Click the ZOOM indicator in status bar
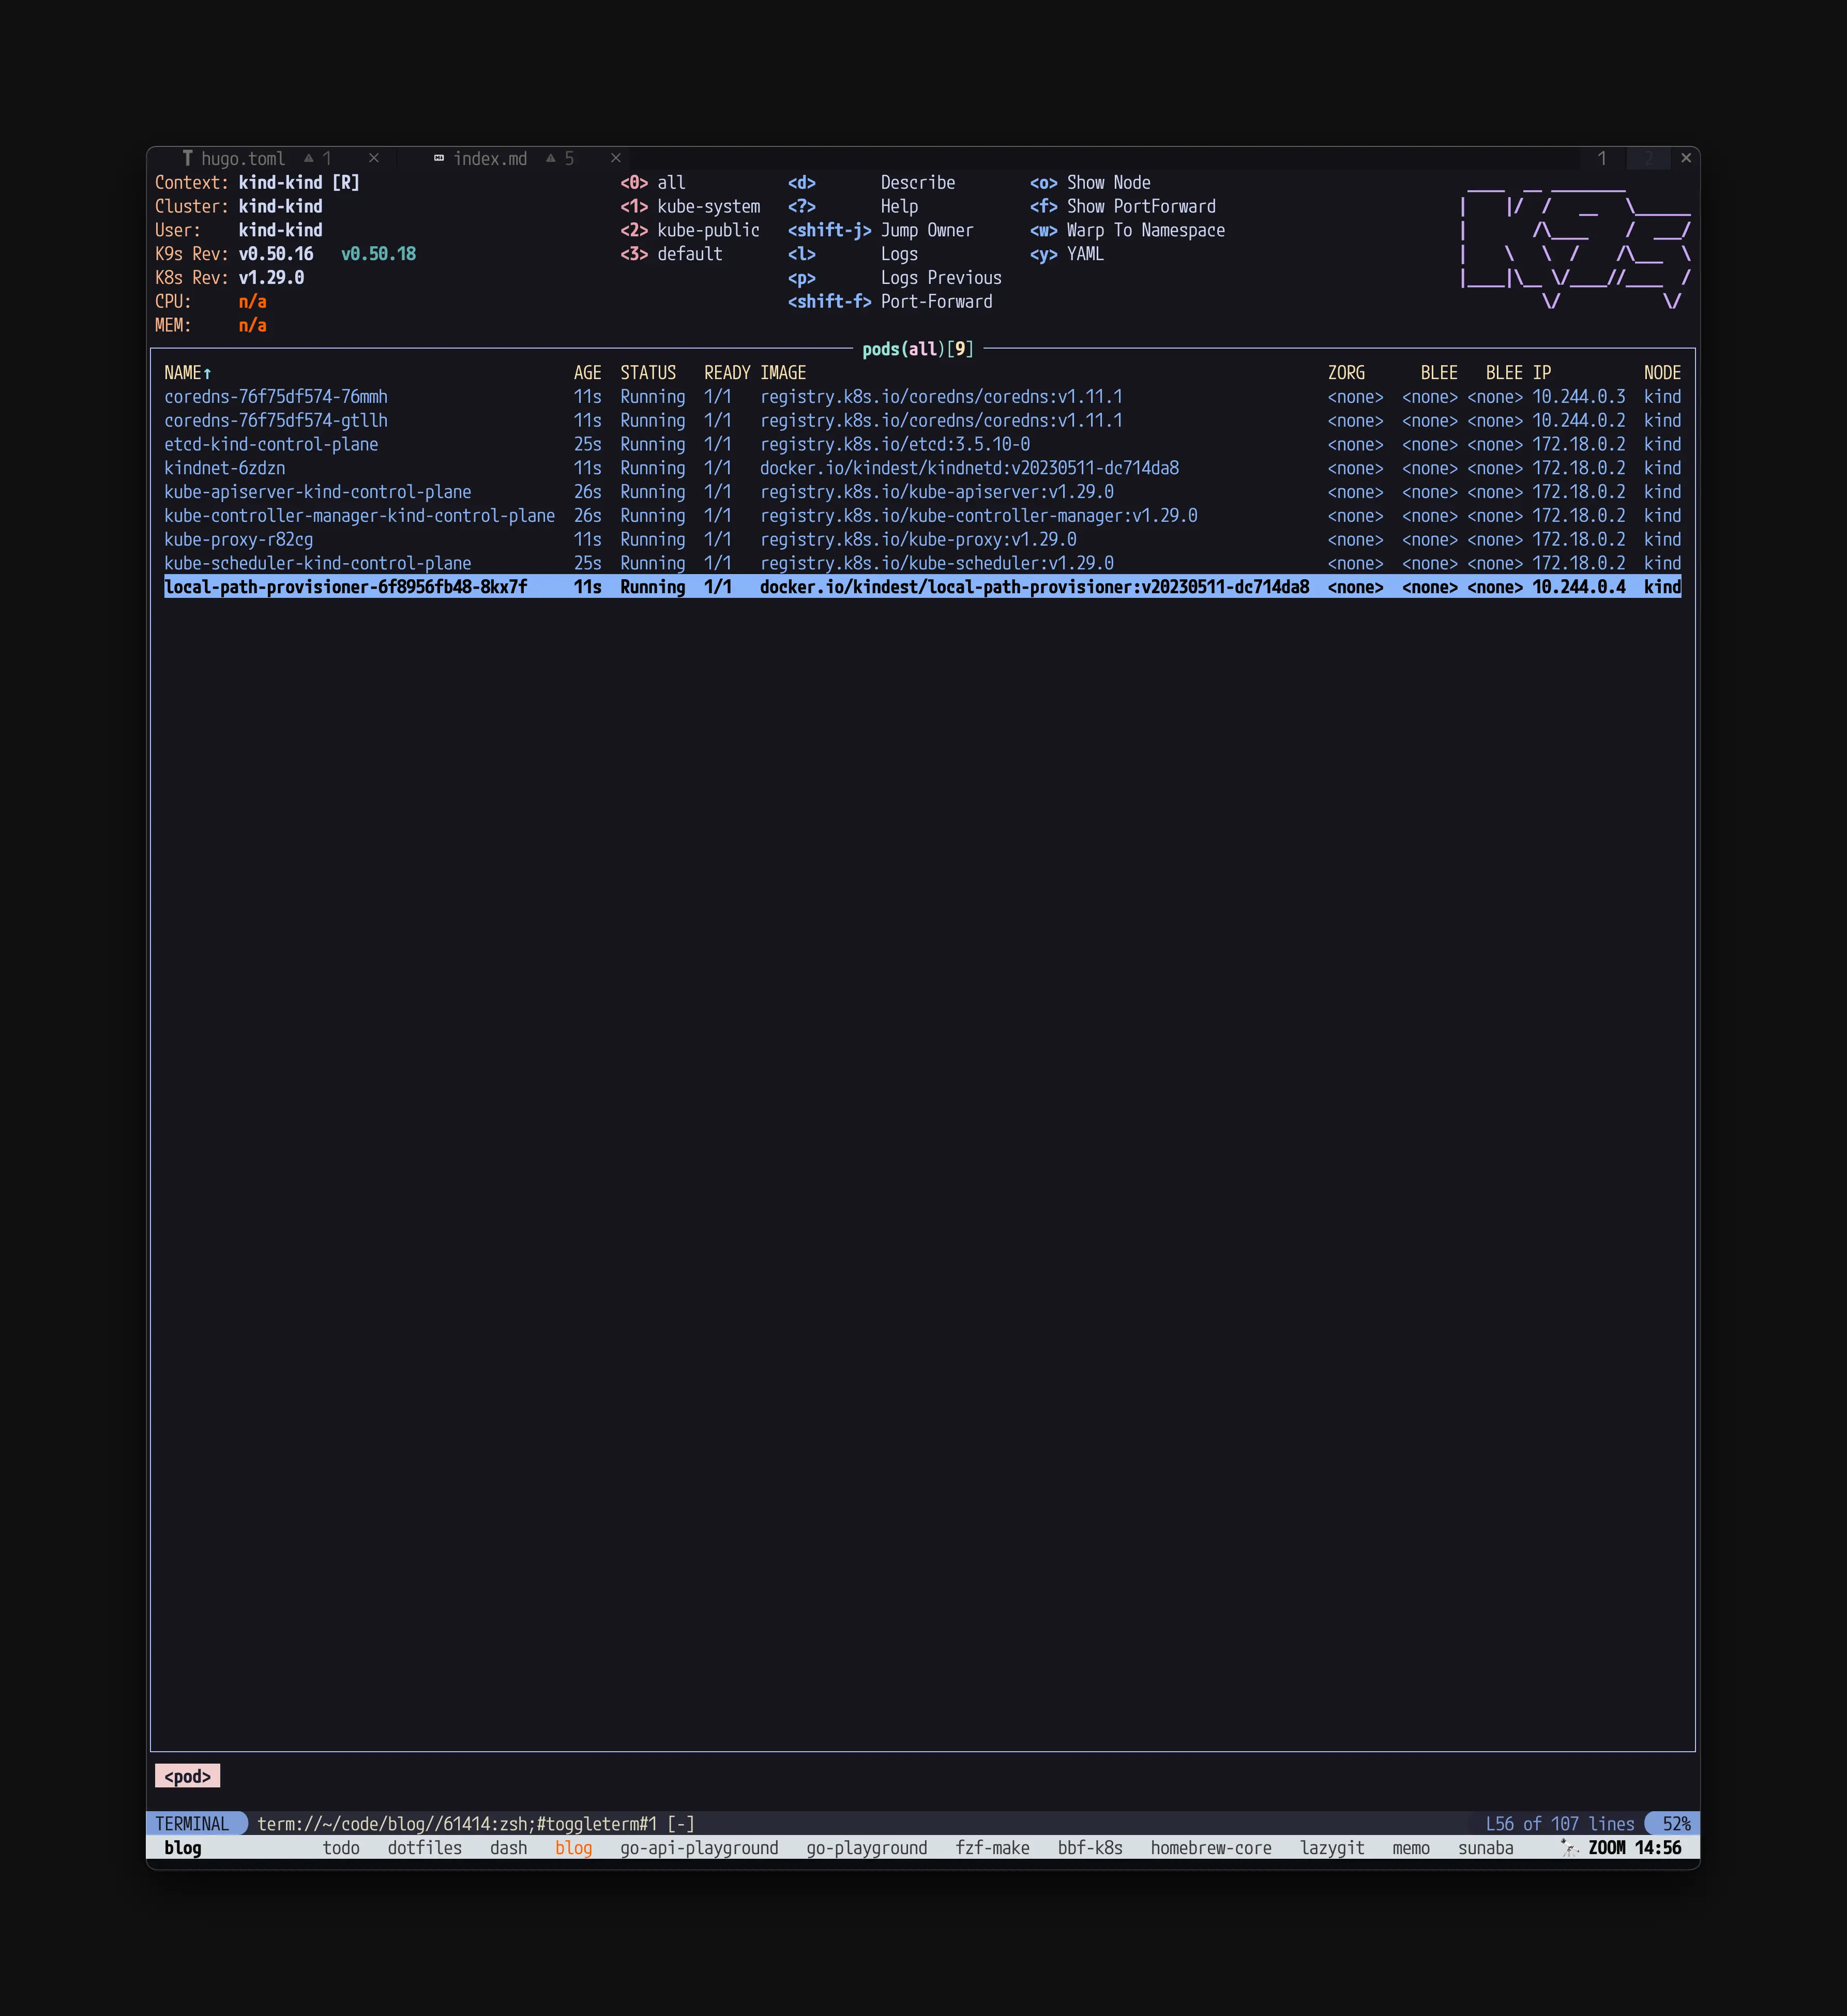The height and width of the screenshot is (2016, 1847). (1606, 1847)
